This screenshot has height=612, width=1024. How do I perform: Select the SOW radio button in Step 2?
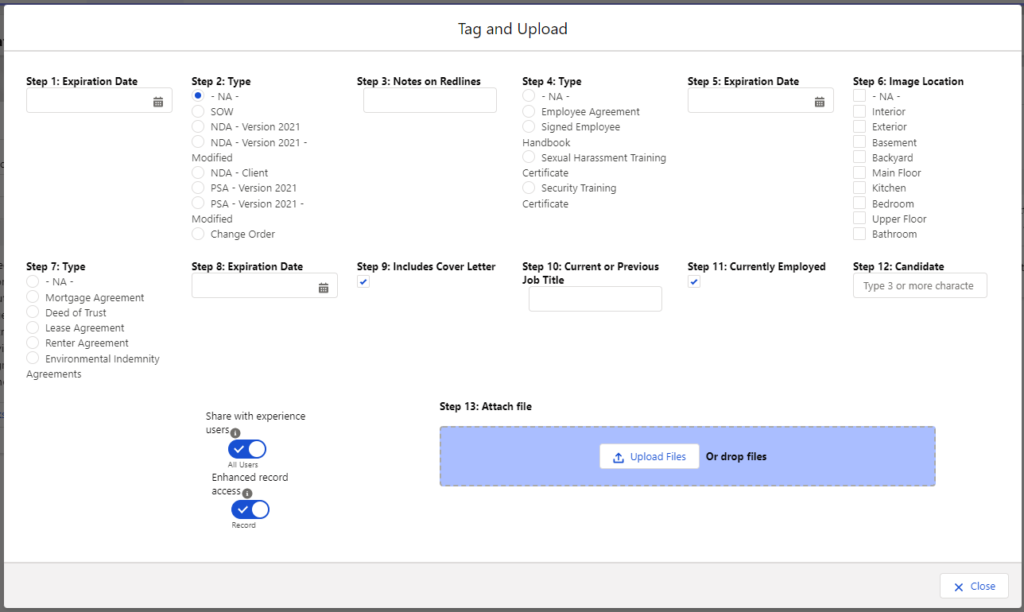[x=199, y=111]
